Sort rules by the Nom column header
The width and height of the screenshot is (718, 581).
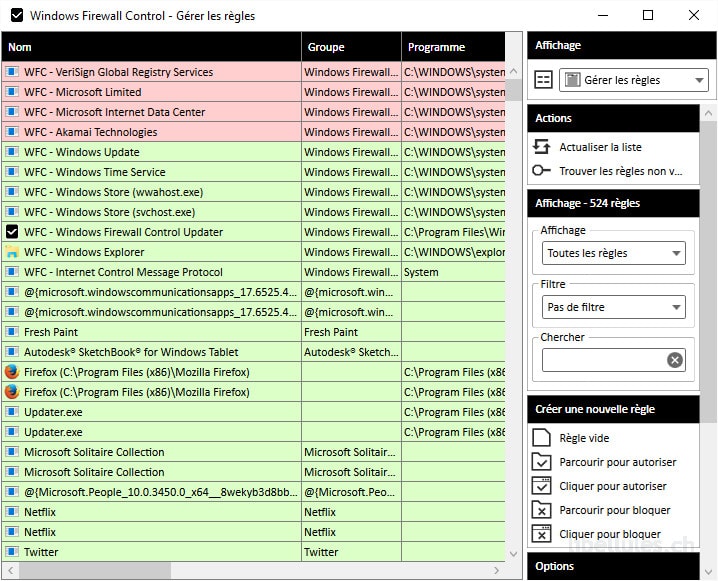coord(151,47)
